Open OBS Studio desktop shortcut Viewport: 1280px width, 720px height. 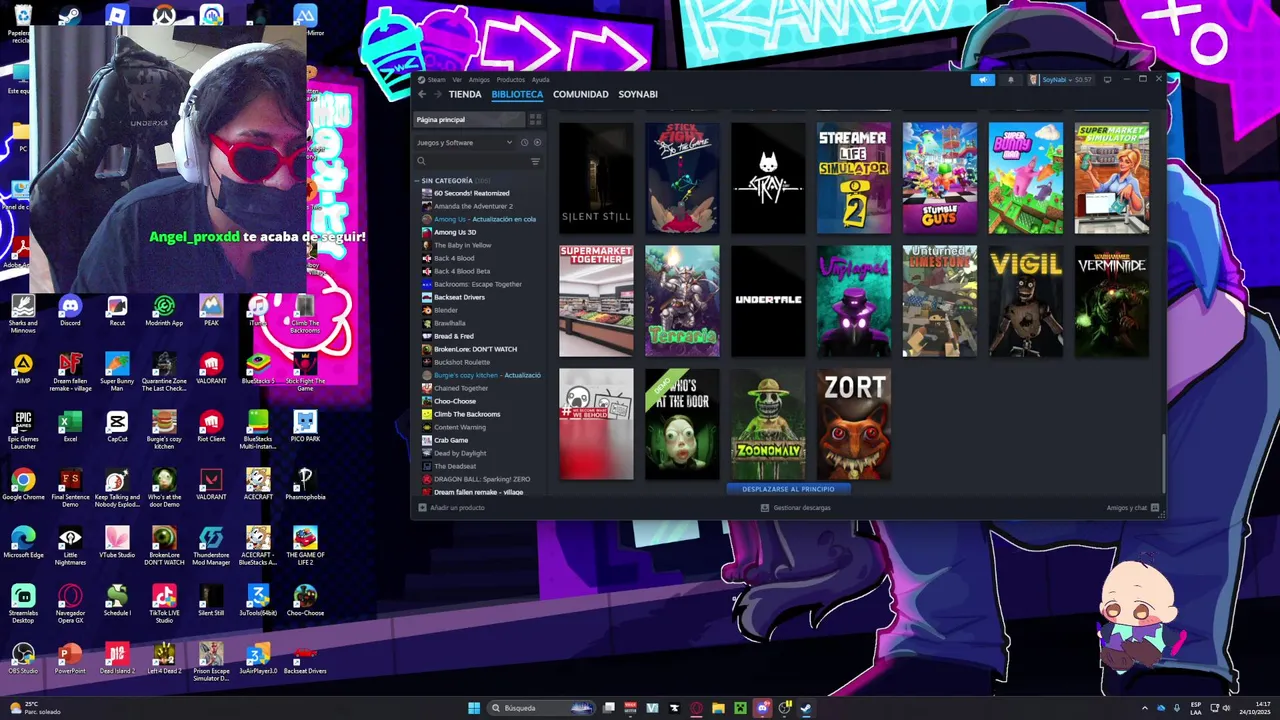[23, 659]
